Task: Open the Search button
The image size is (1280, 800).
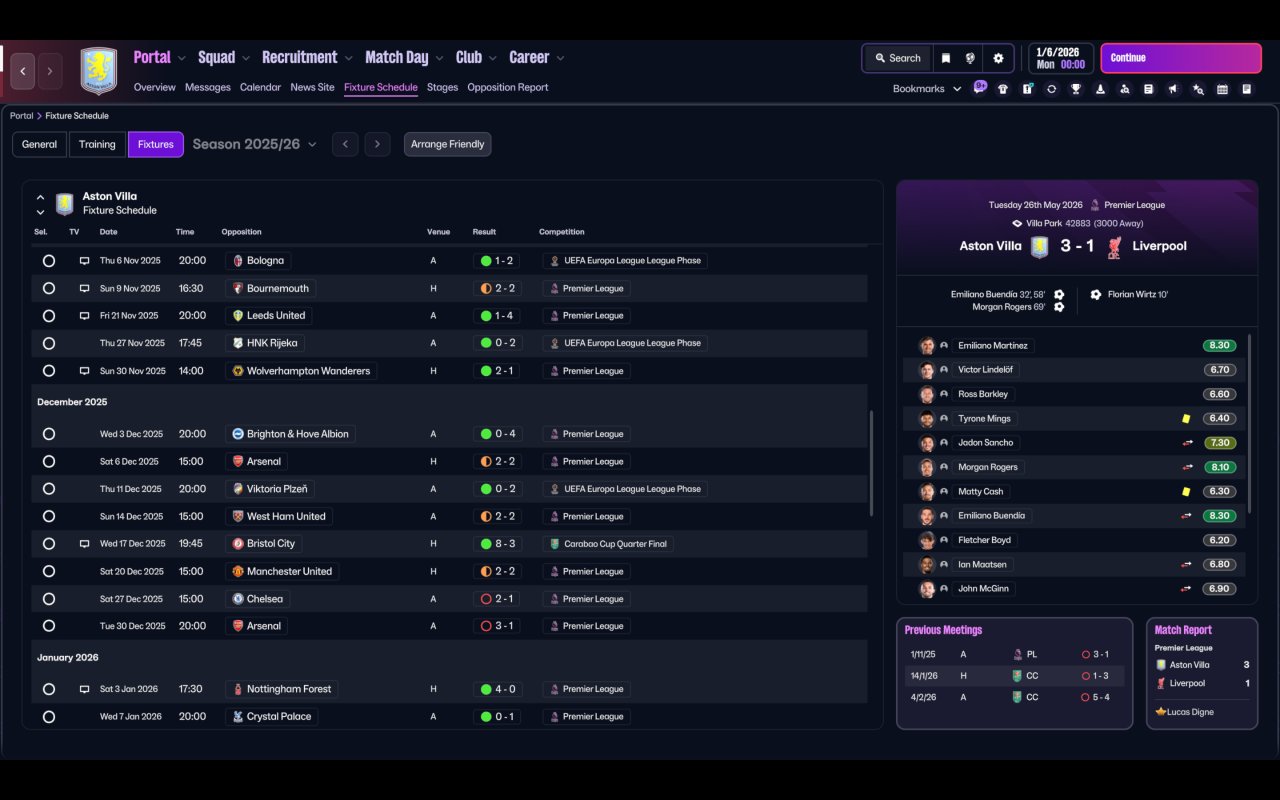Action: coord(897,58)
